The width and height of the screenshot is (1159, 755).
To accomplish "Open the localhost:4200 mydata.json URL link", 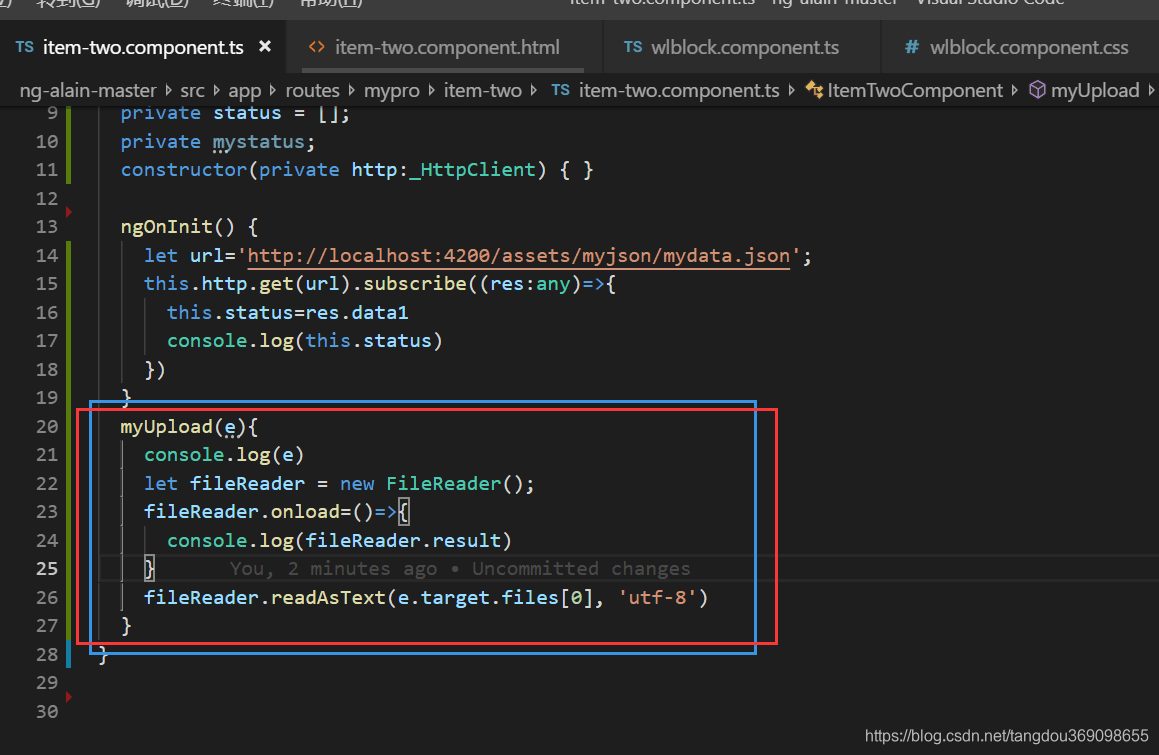I will 518,256.
